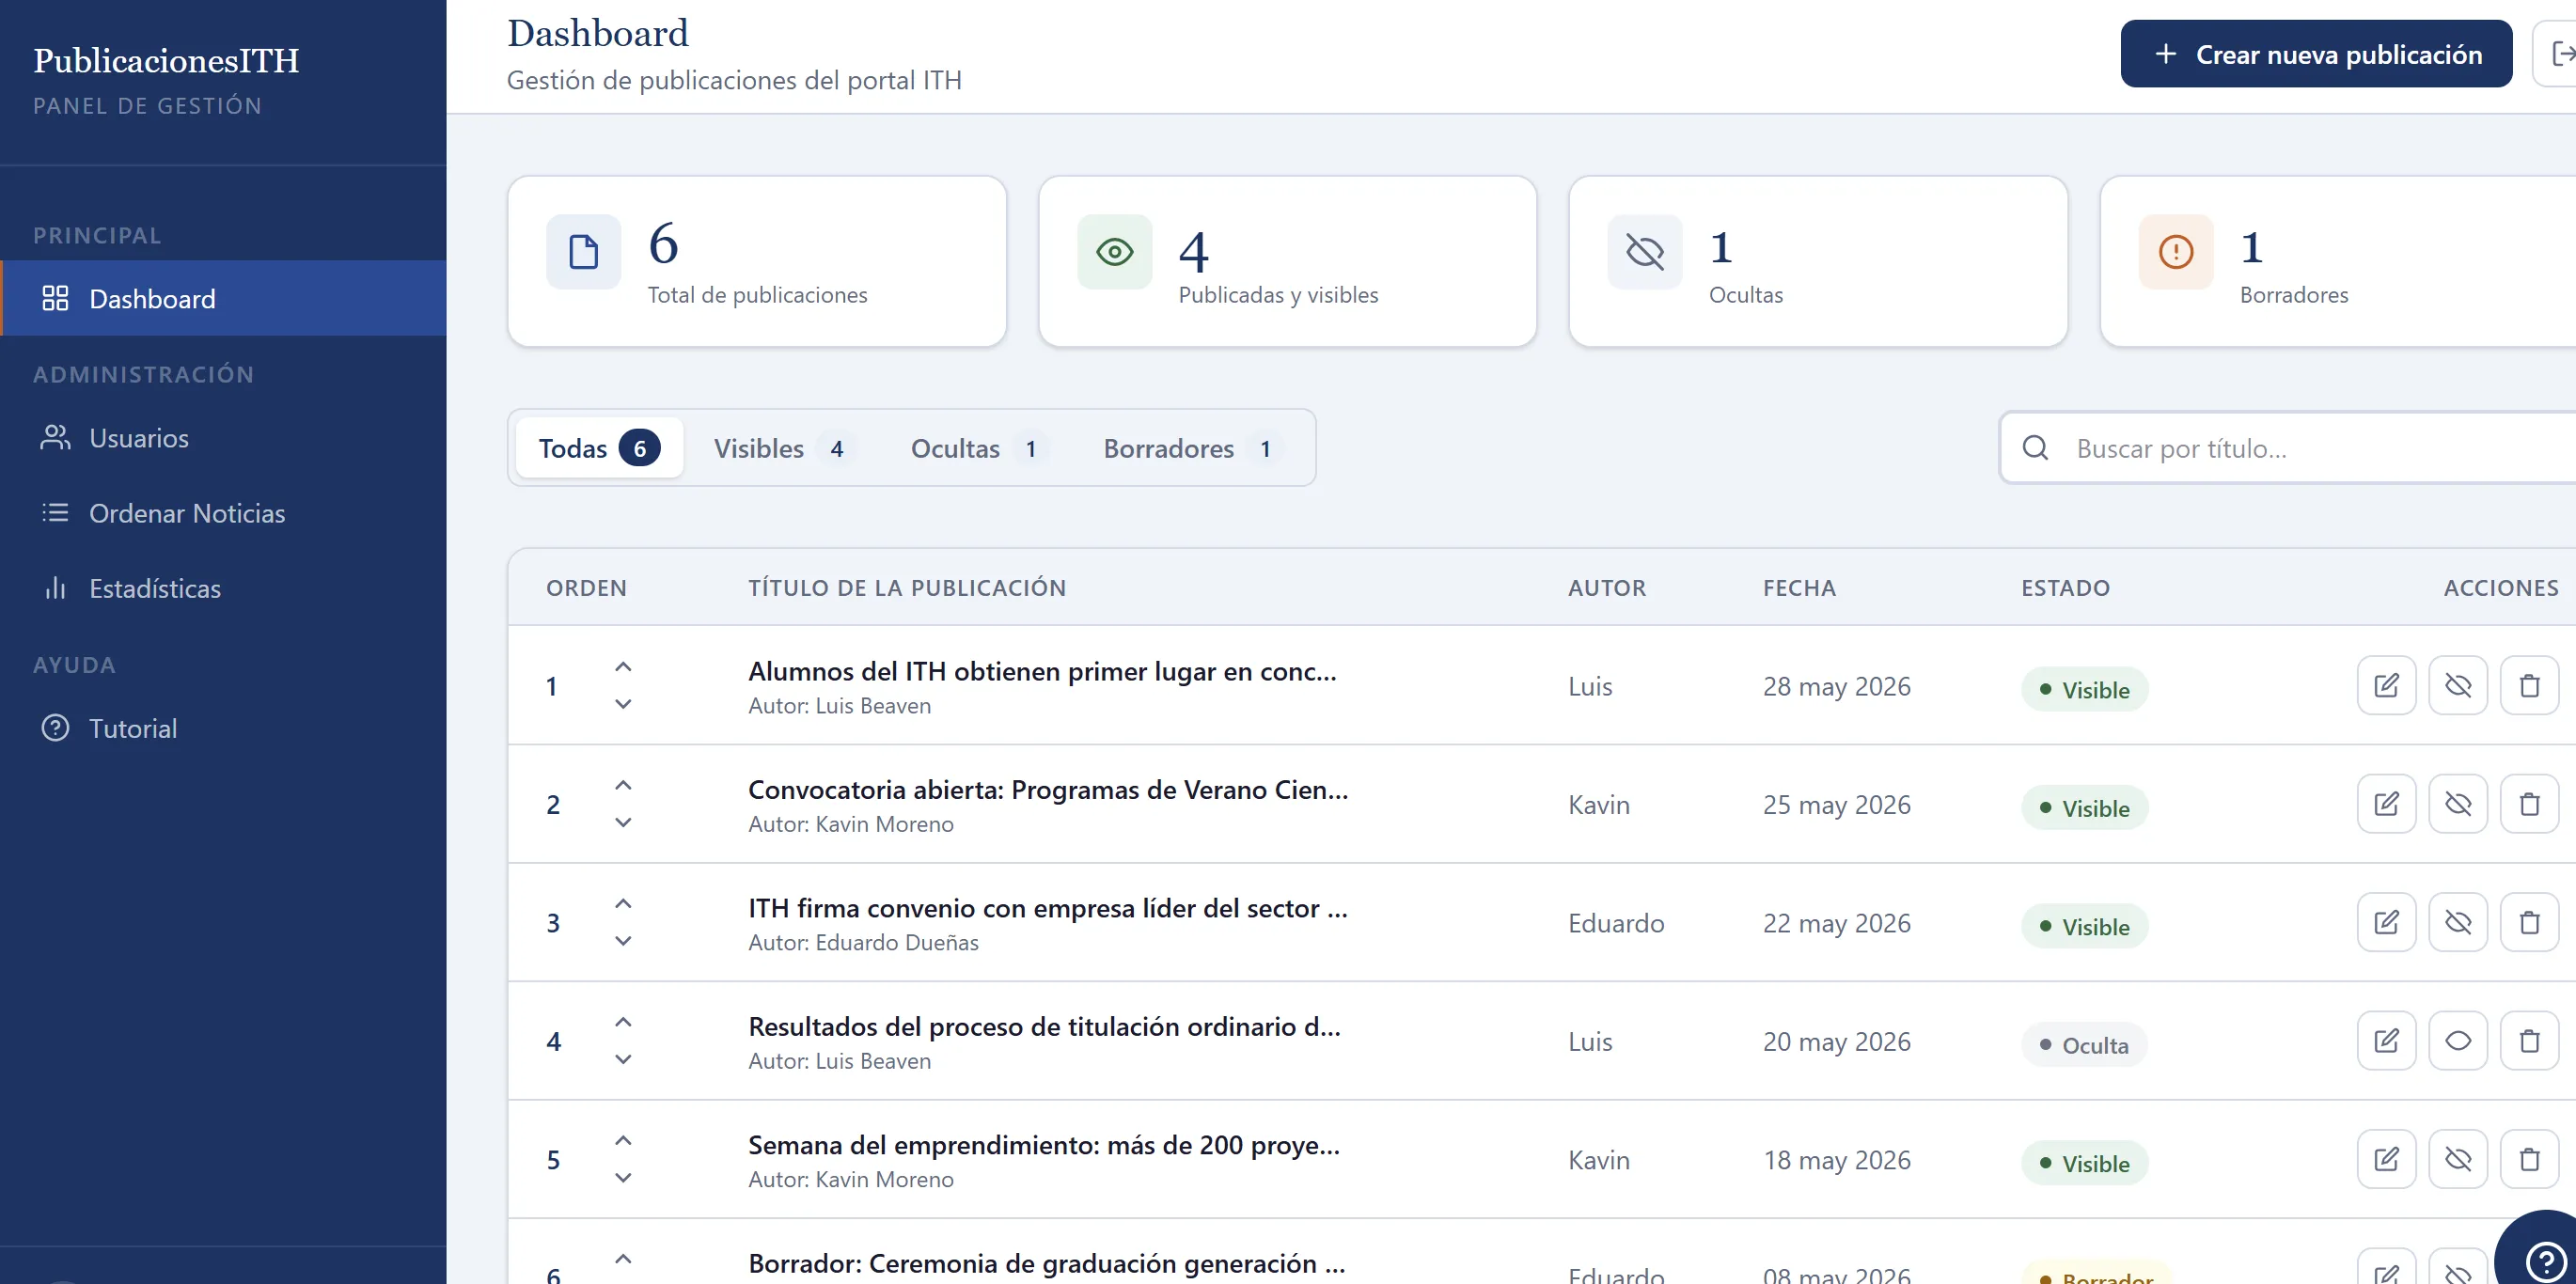Move publication 1 down in order

pos(623,704)
